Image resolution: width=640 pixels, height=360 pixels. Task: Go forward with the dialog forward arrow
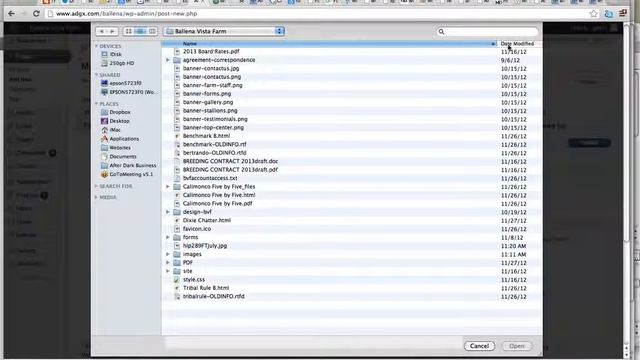pos(112,31)
